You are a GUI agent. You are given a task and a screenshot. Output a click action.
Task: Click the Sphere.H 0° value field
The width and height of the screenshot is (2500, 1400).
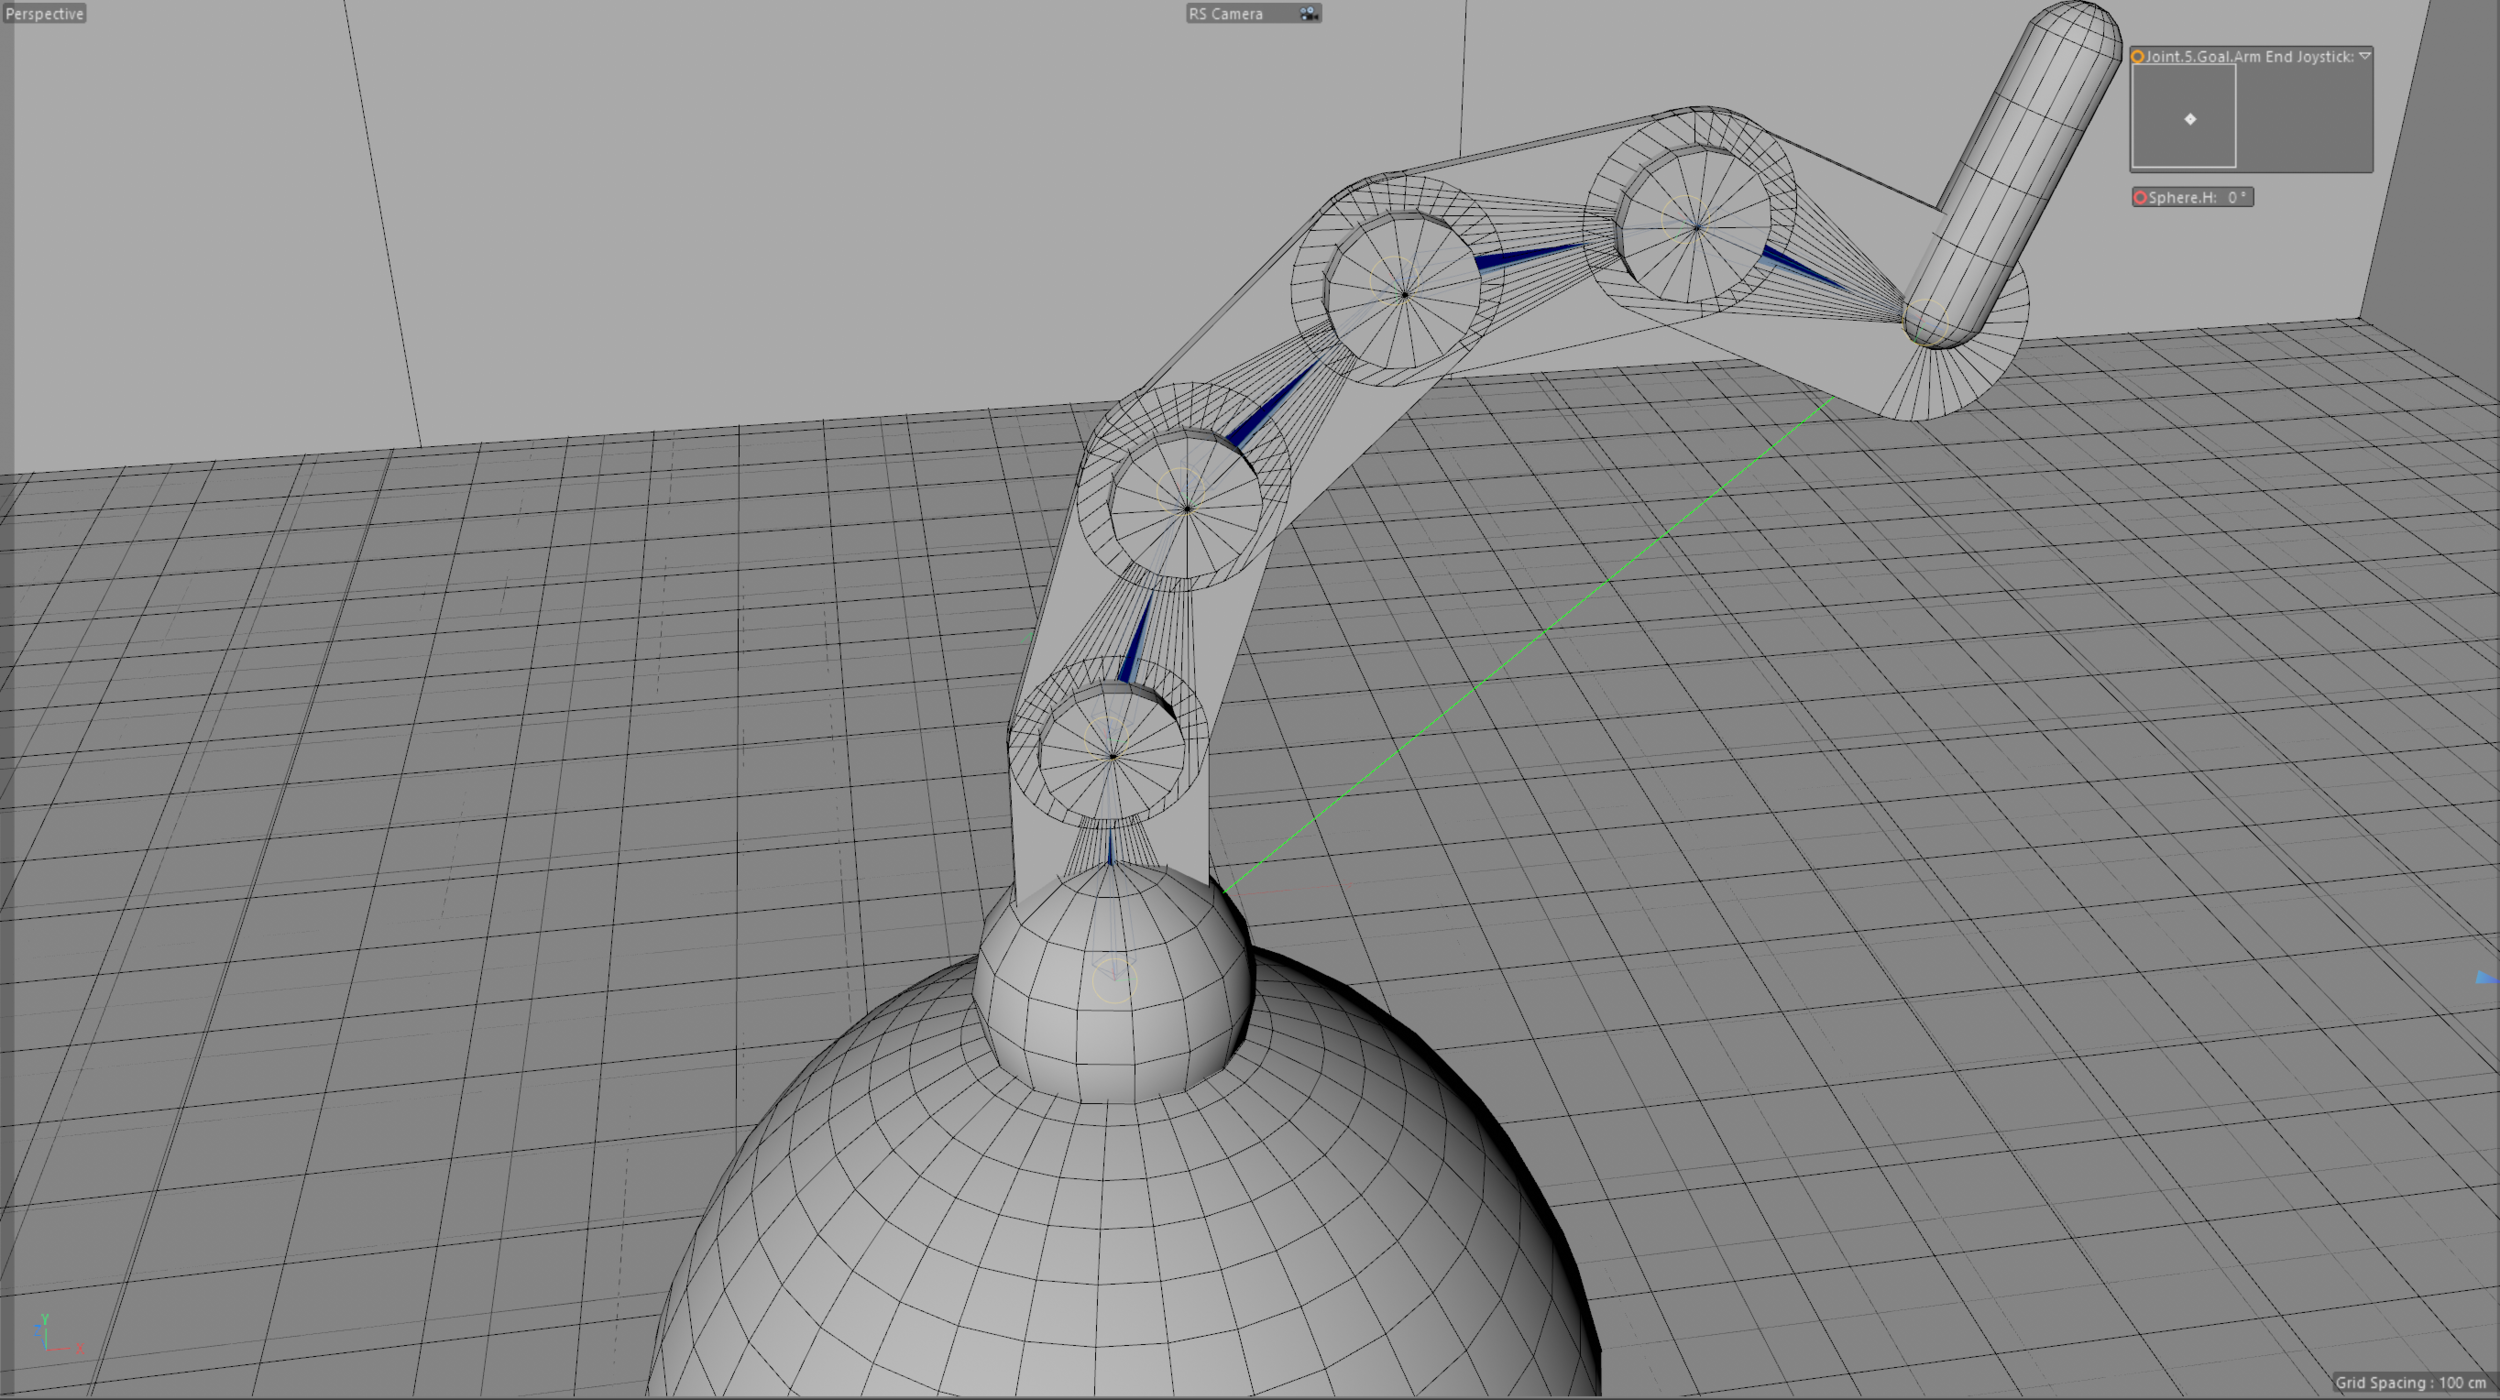coord(2236,198)
